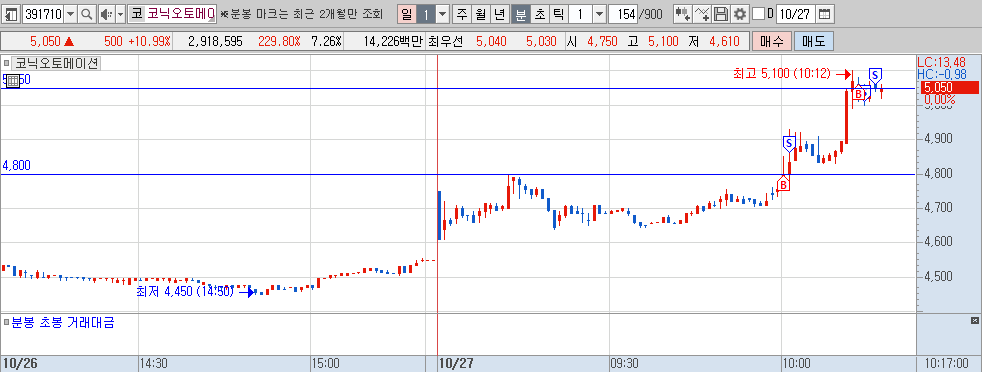Click the 154 candle count input field
This screenshot has width=982, height=372.
(624, 13)
